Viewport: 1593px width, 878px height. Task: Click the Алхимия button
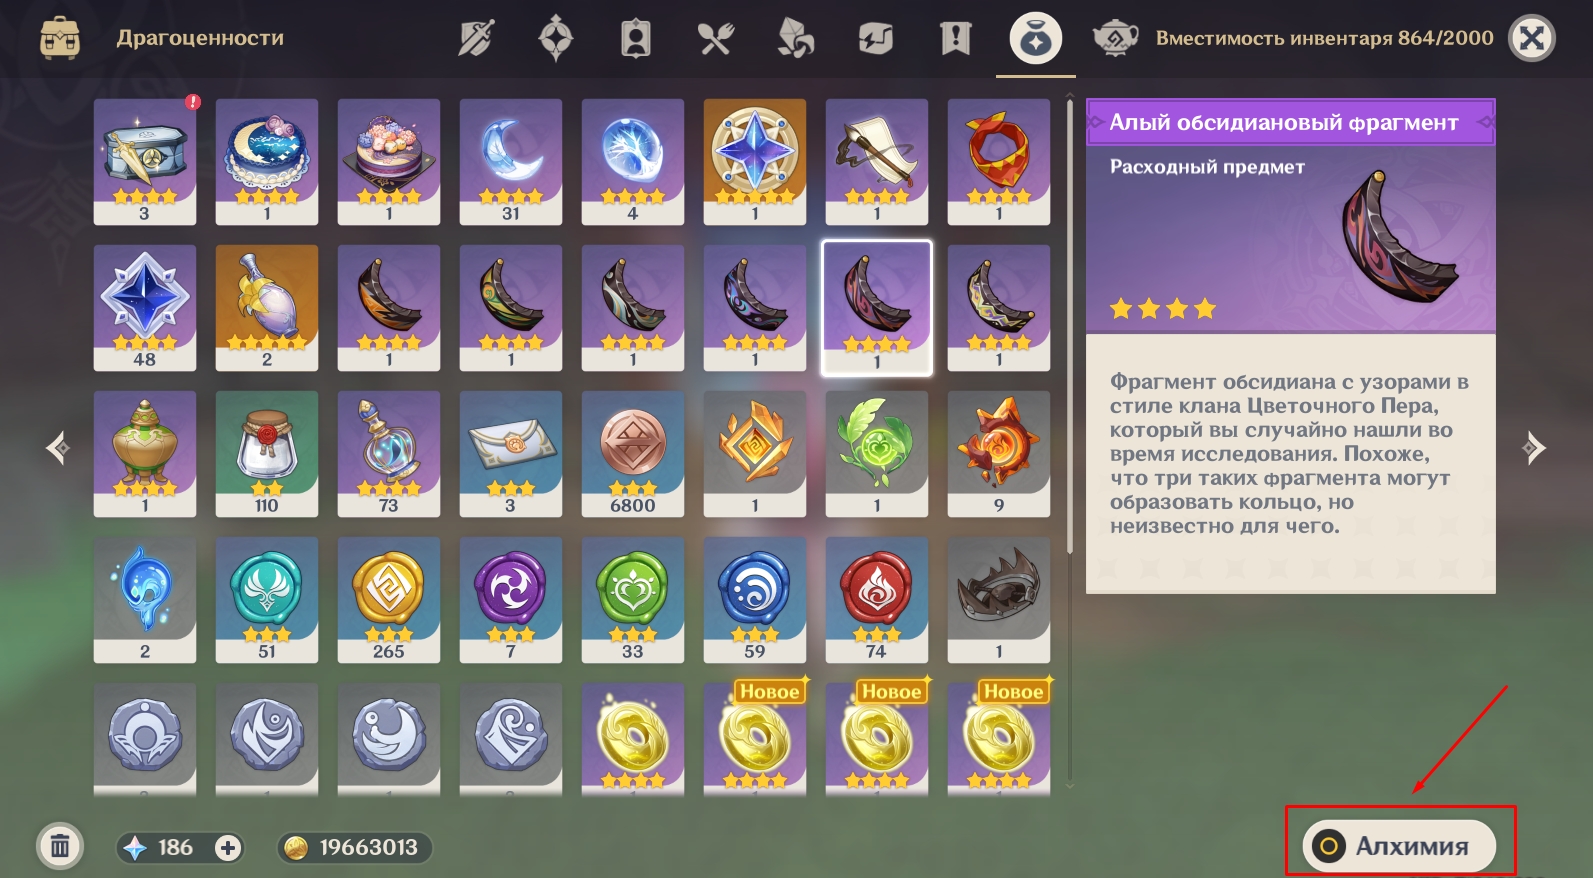tap(1399, 846)
